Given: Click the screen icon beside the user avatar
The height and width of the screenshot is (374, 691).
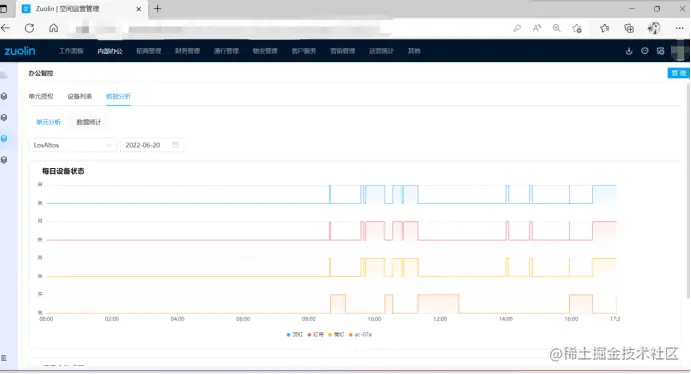Looking at the screenshot, I should [660, 51].
